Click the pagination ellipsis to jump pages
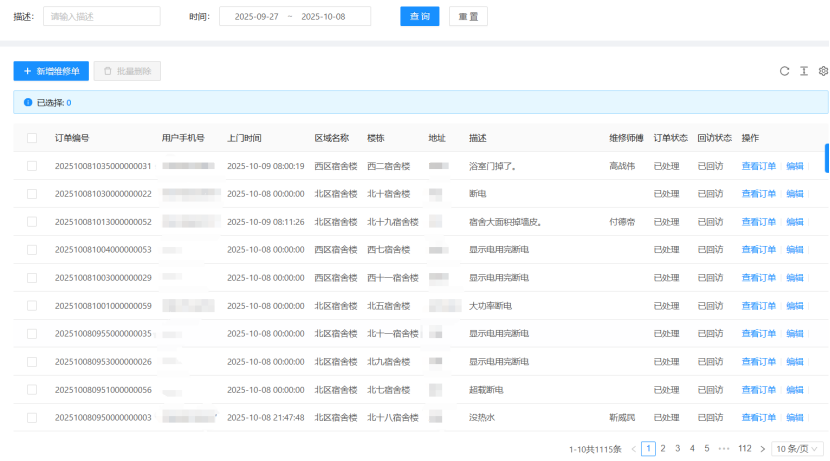Image resolution: width=830 pixels, height=461 pixels. coord(724,449)
